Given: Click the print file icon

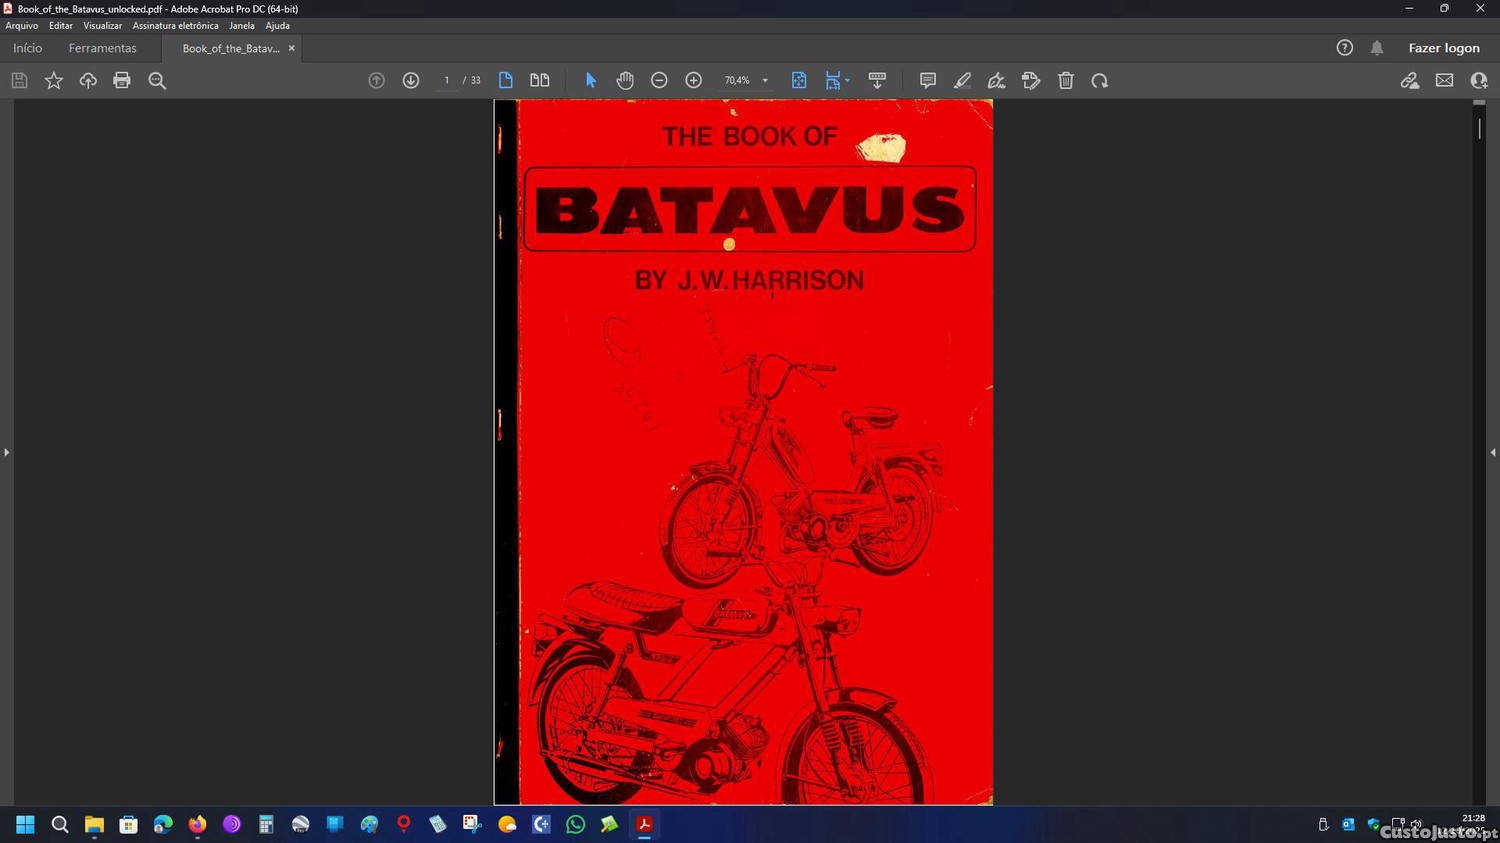Looking at the screenshot, I should click(x=122, y=81).
